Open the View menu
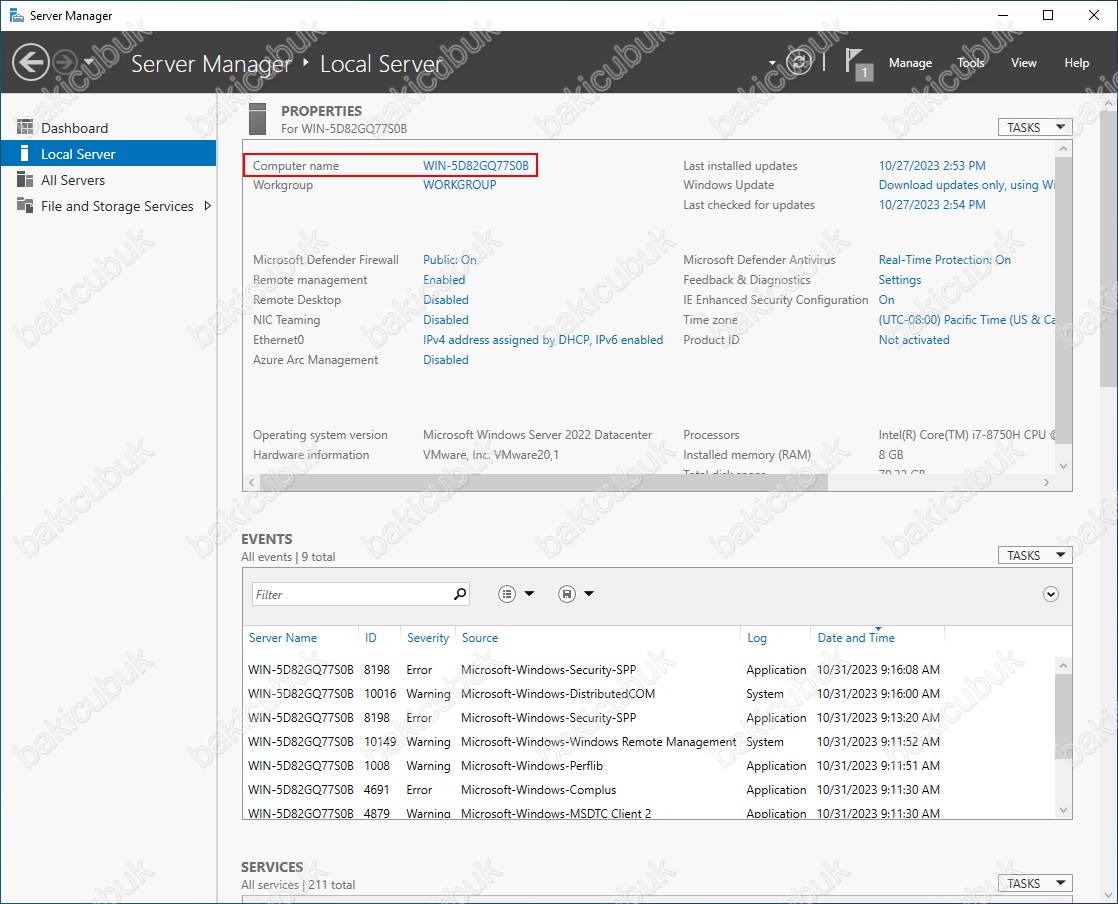The width and height of the screenshot is (1118, 904). click(1023, 63)
